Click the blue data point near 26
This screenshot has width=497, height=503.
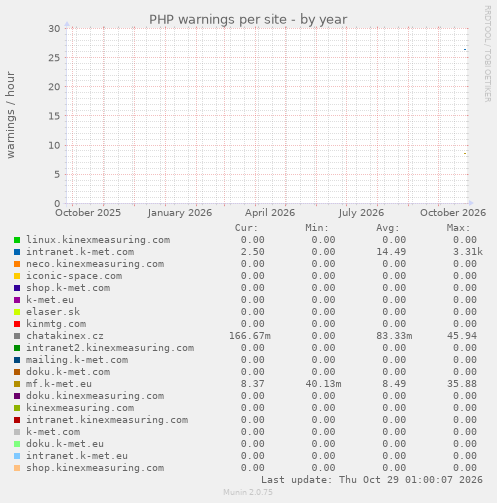465,50
